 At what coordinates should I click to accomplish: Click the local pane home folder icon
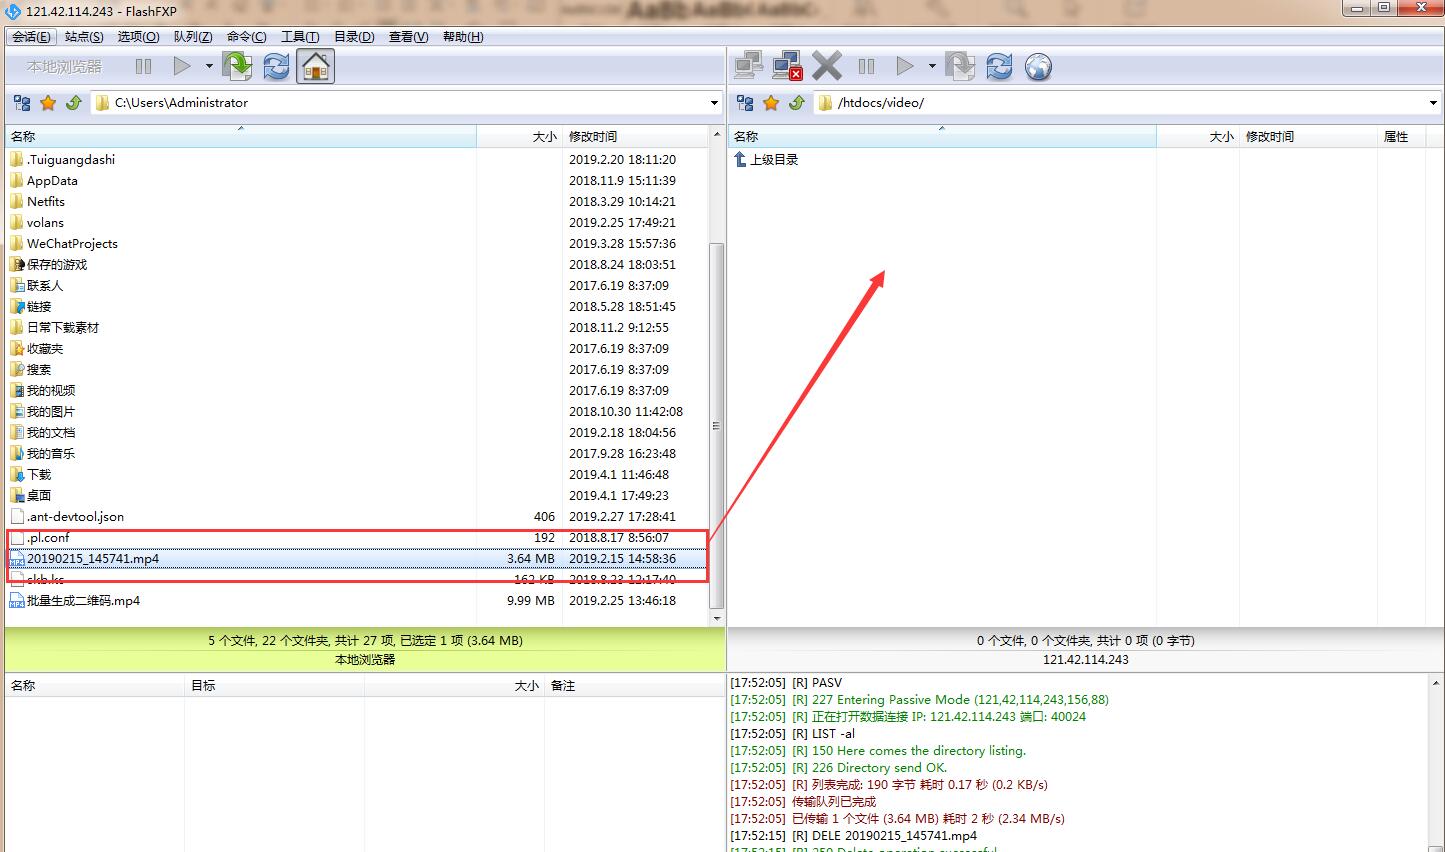[315, 67]
